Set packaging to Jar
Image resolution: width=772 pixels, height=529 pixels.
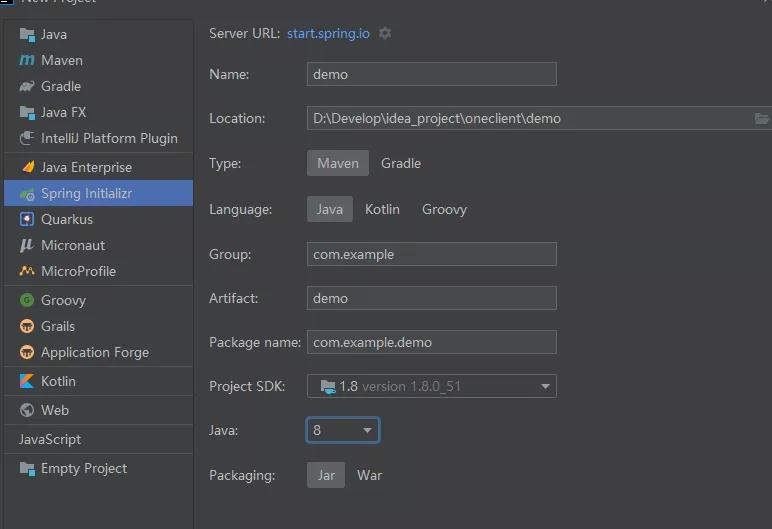click(326, 475)
